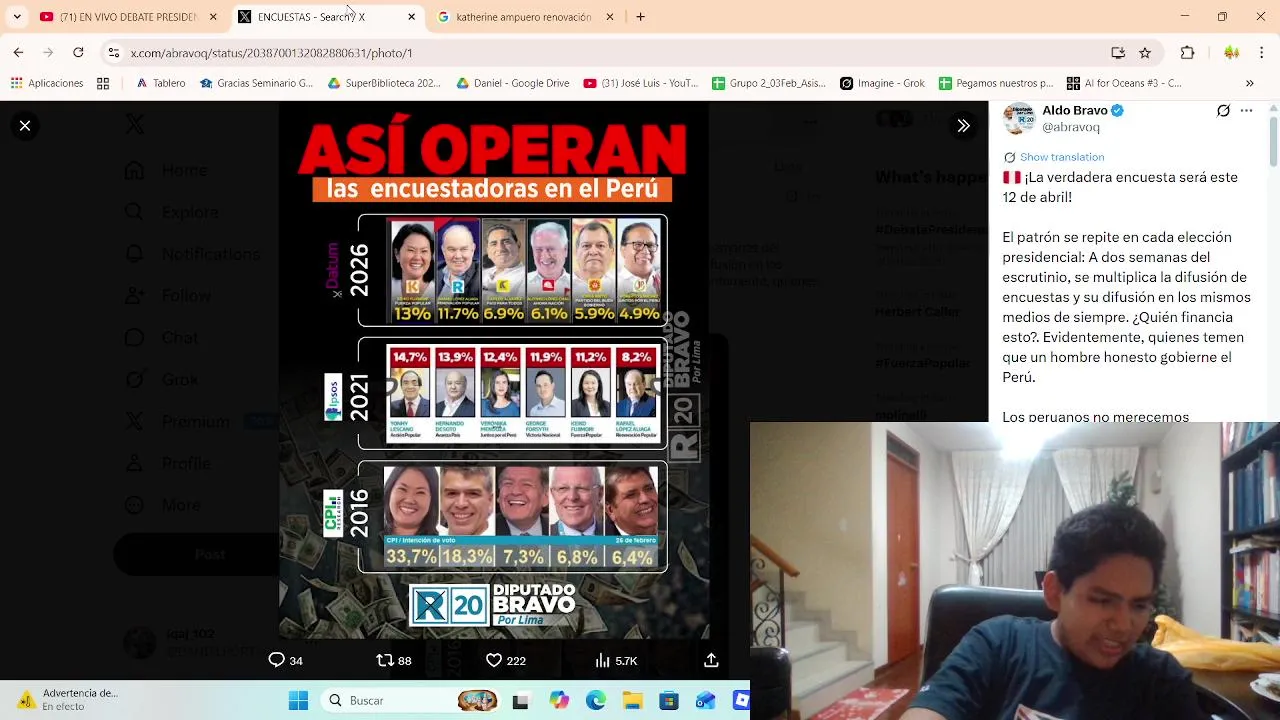Open Task View on the taskbar
The width and height of the screenshot is (1280, 720).
520,701
